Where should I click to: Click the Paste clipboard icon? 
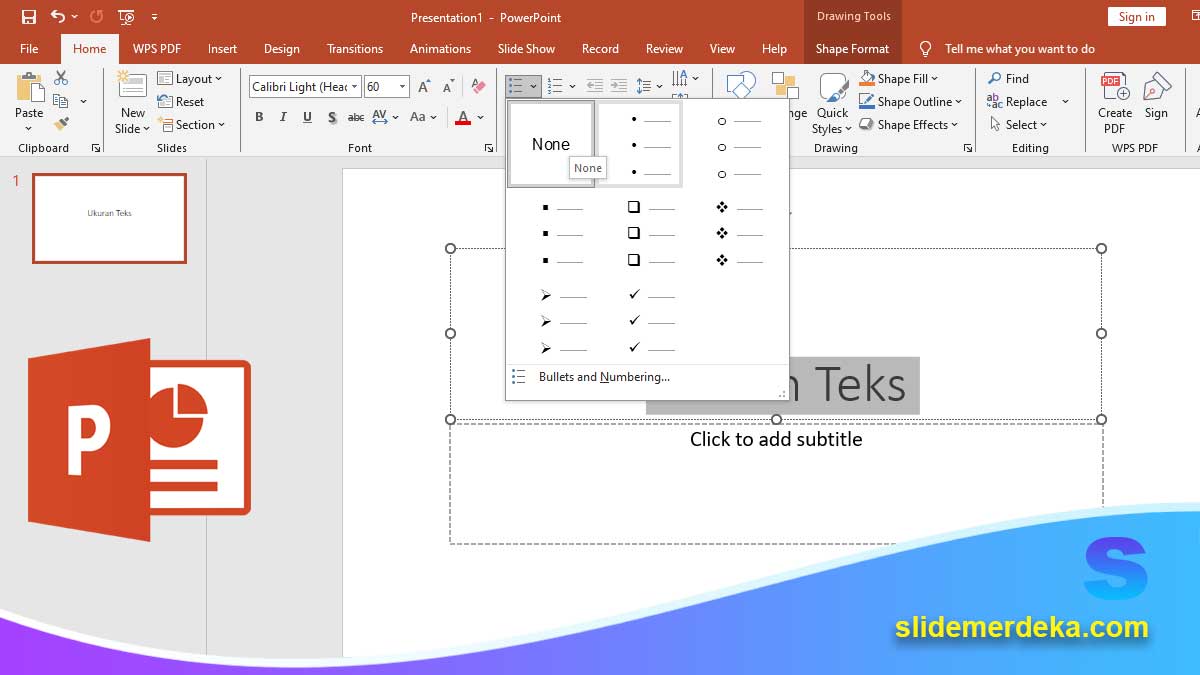[x=29, y=87]
